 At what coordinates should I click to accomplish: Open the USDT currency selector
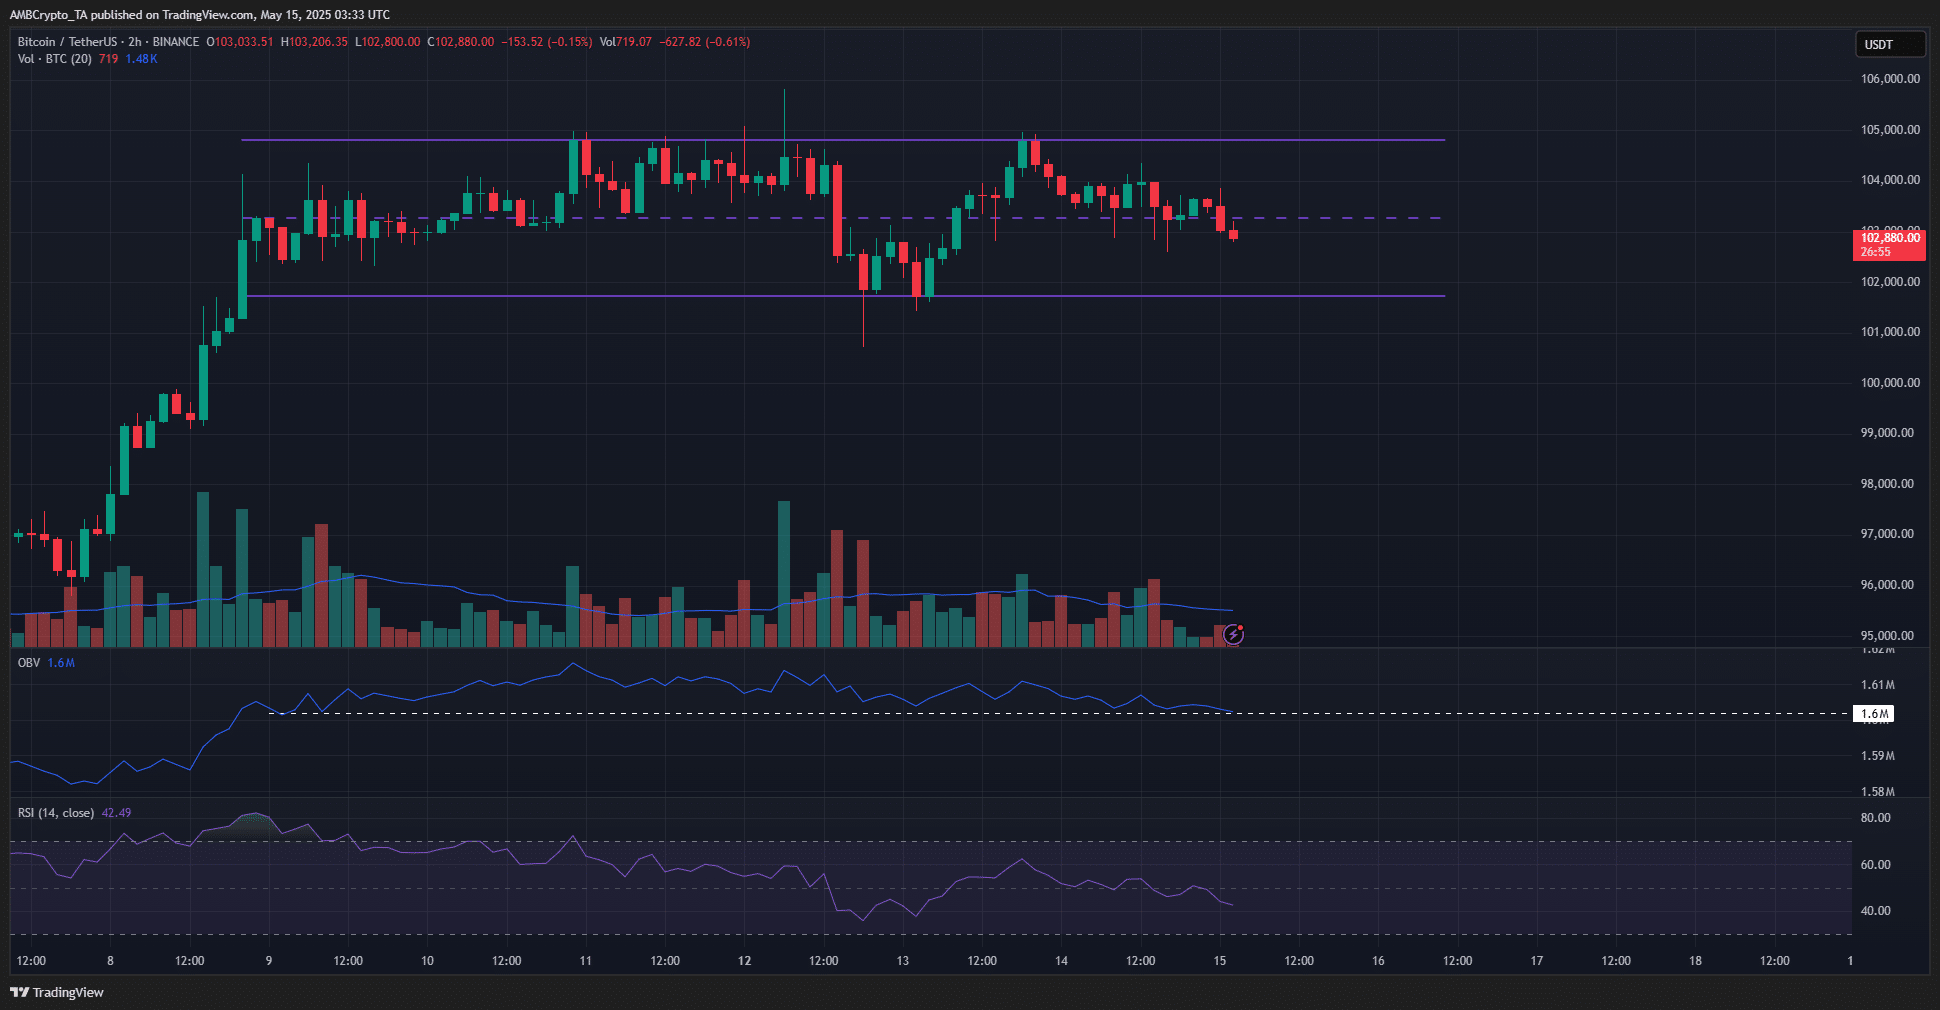coord(1888,44)
